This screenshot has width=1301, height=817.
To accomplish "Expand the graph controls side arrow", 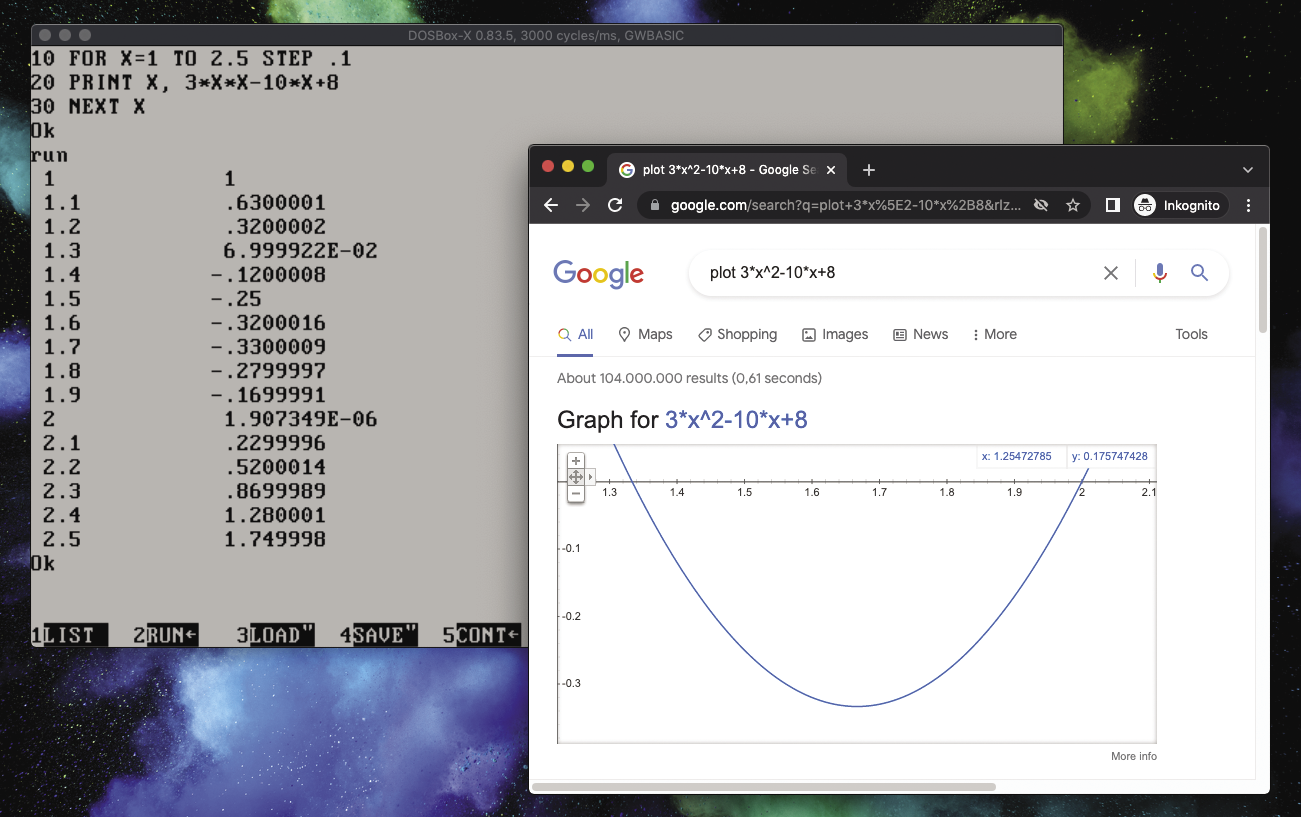I will click(591, 477).
